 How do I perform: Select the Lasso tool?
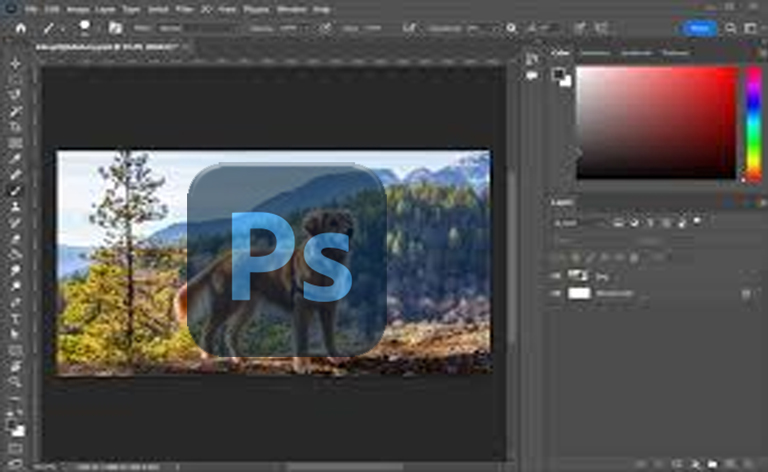16,95
